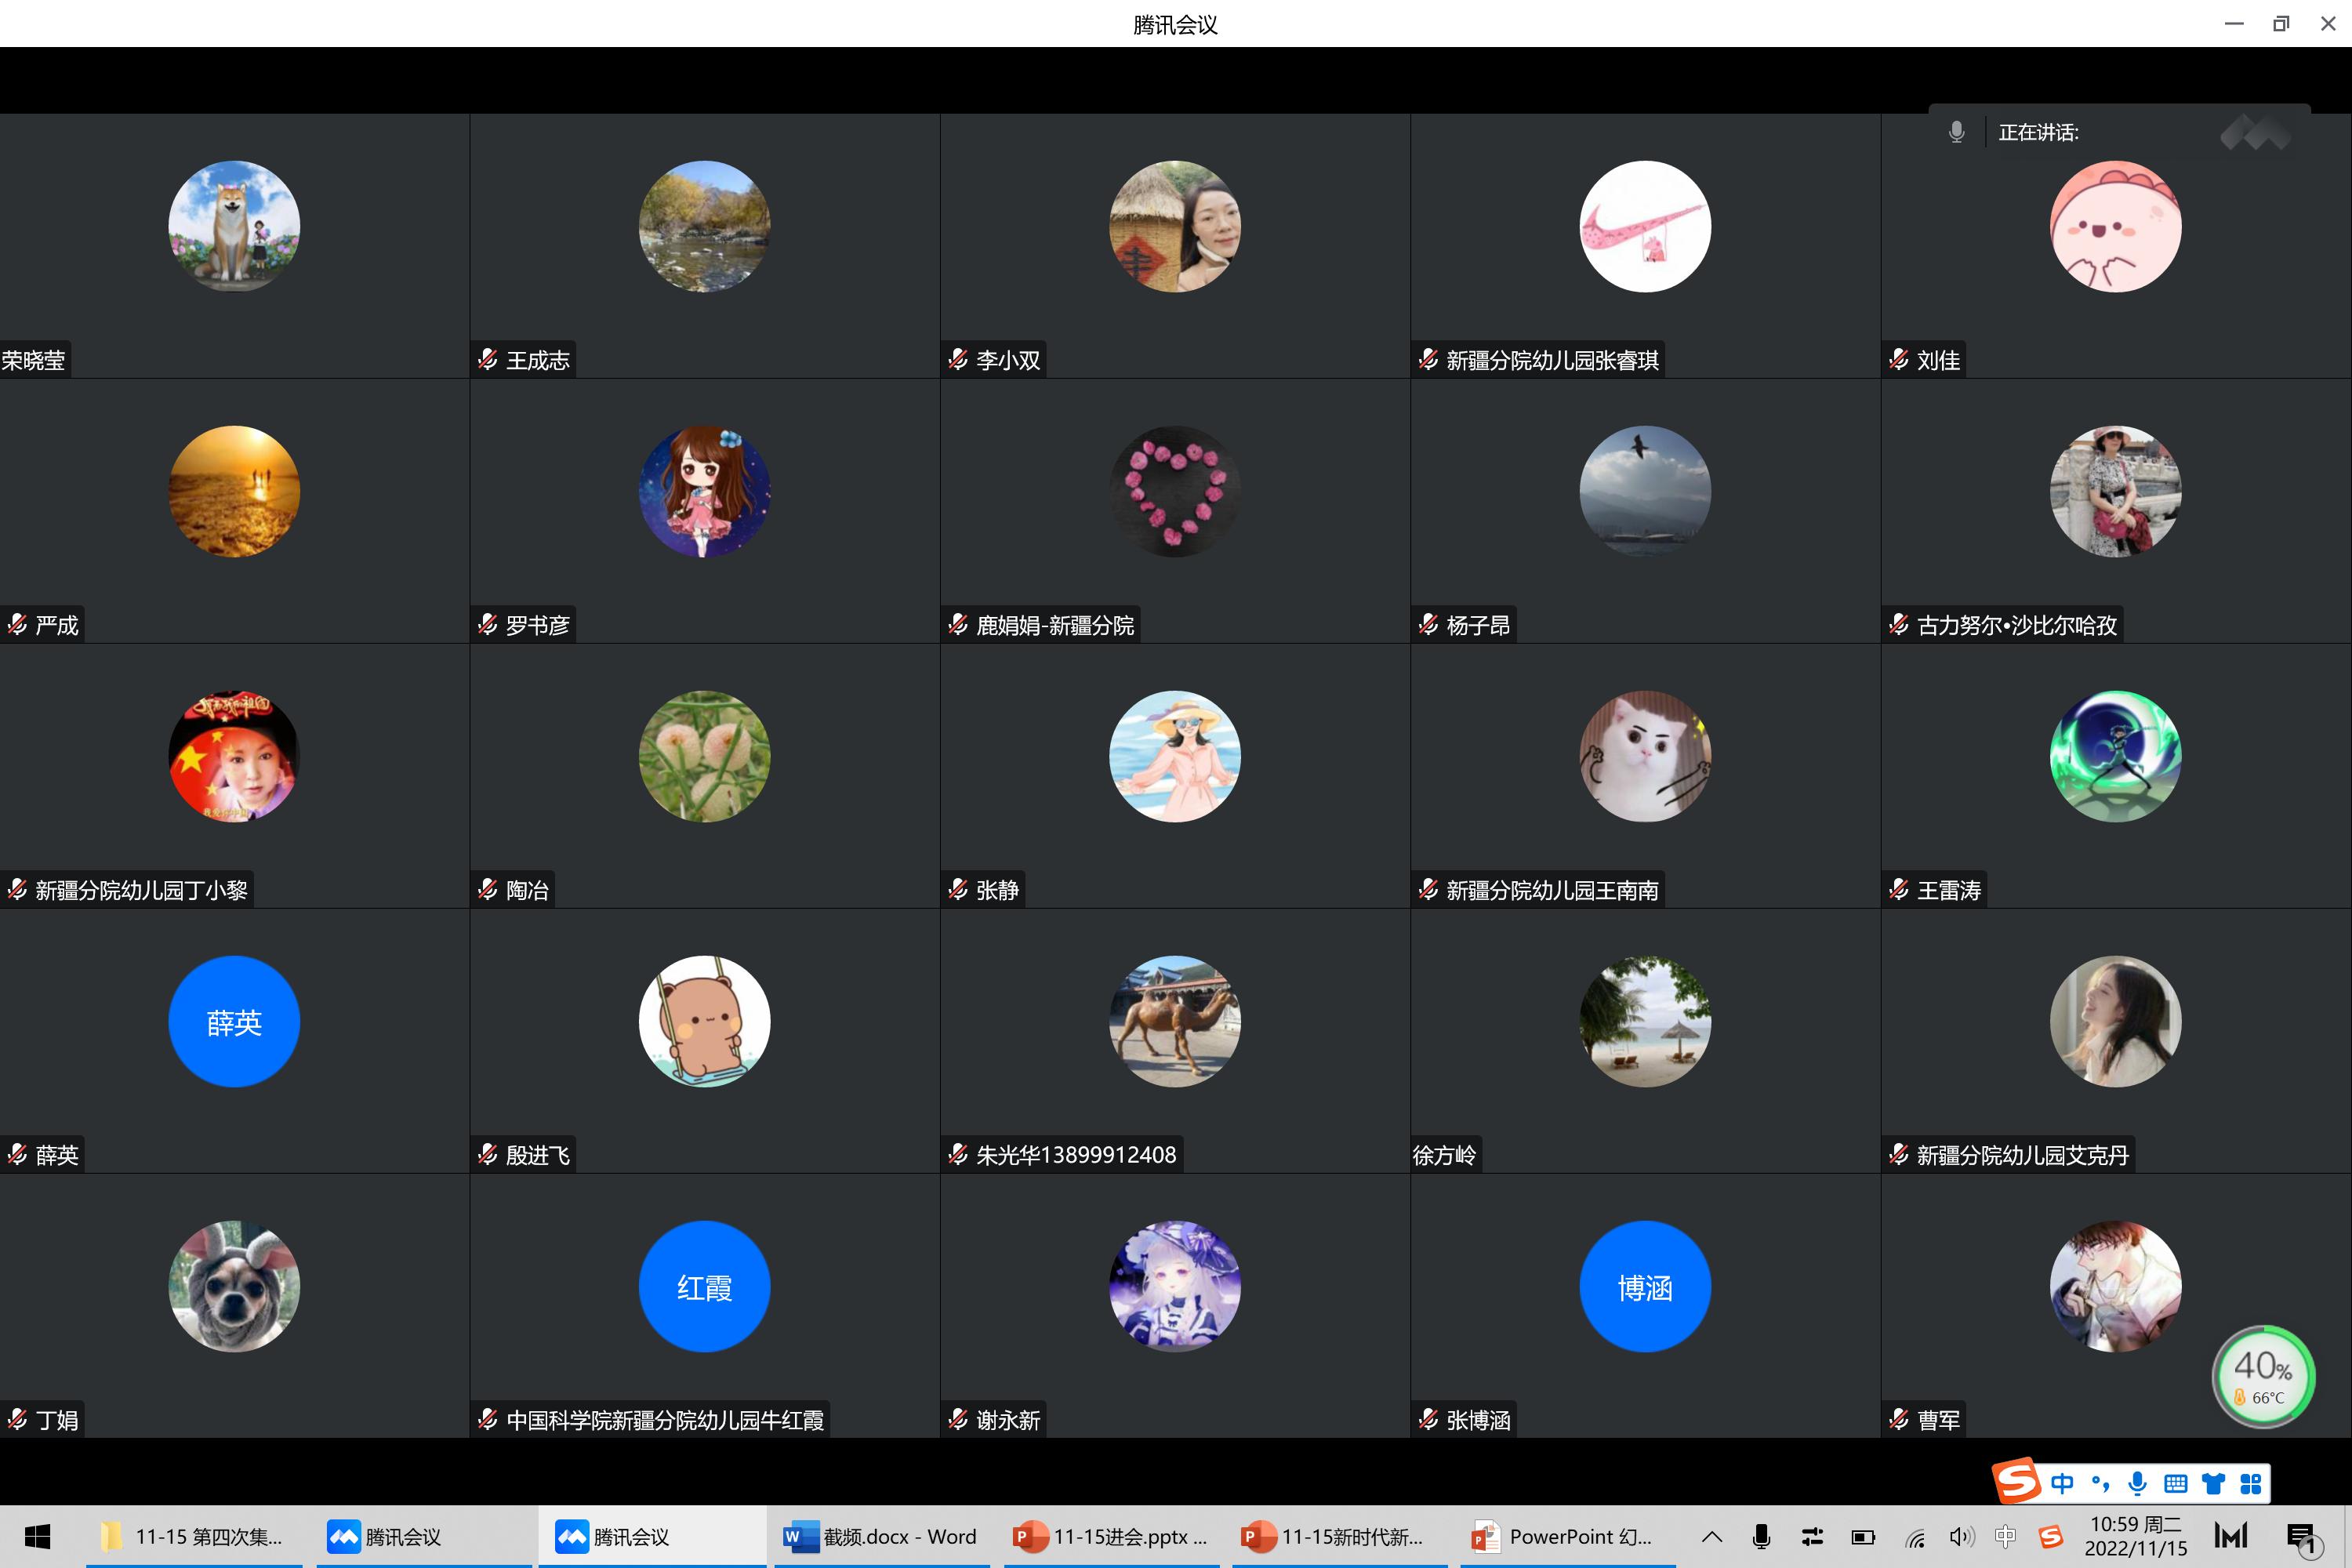Click the taskbar clock showing 10:59
This screenshot has width=2352, height=1568.
pos(2135,1536)
